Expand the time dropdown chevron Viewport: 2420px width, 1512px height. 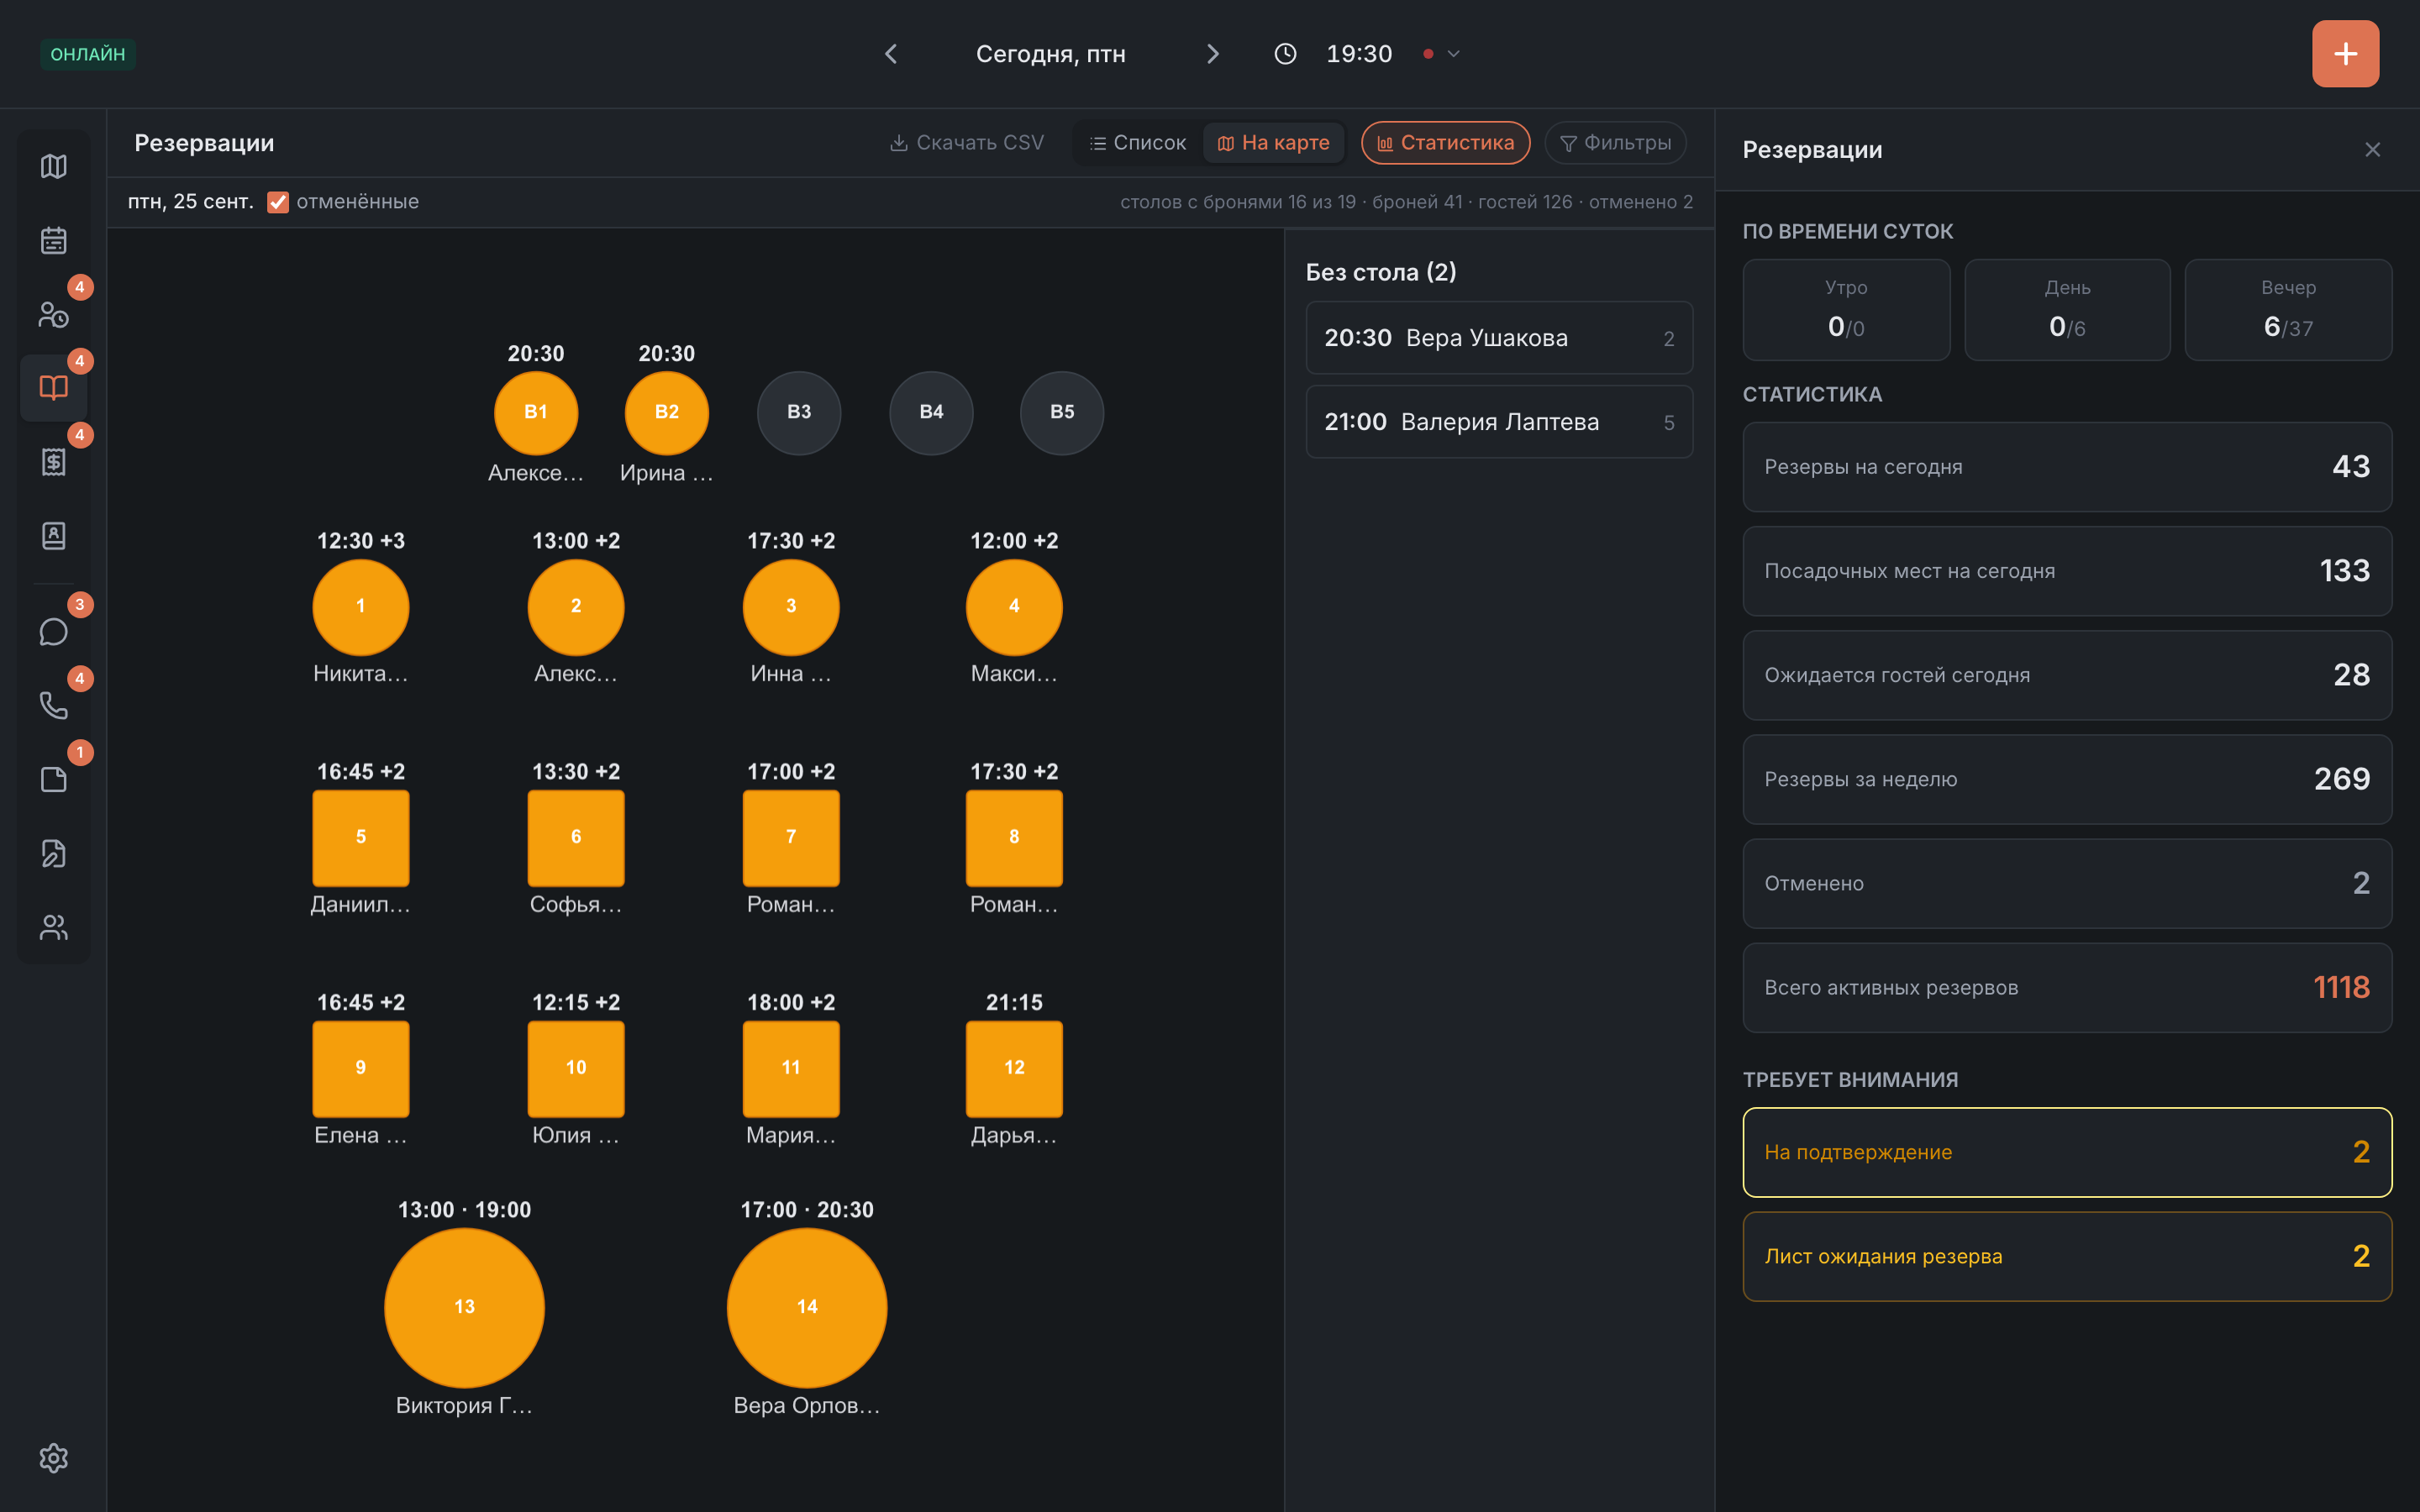pos(1454,54)
